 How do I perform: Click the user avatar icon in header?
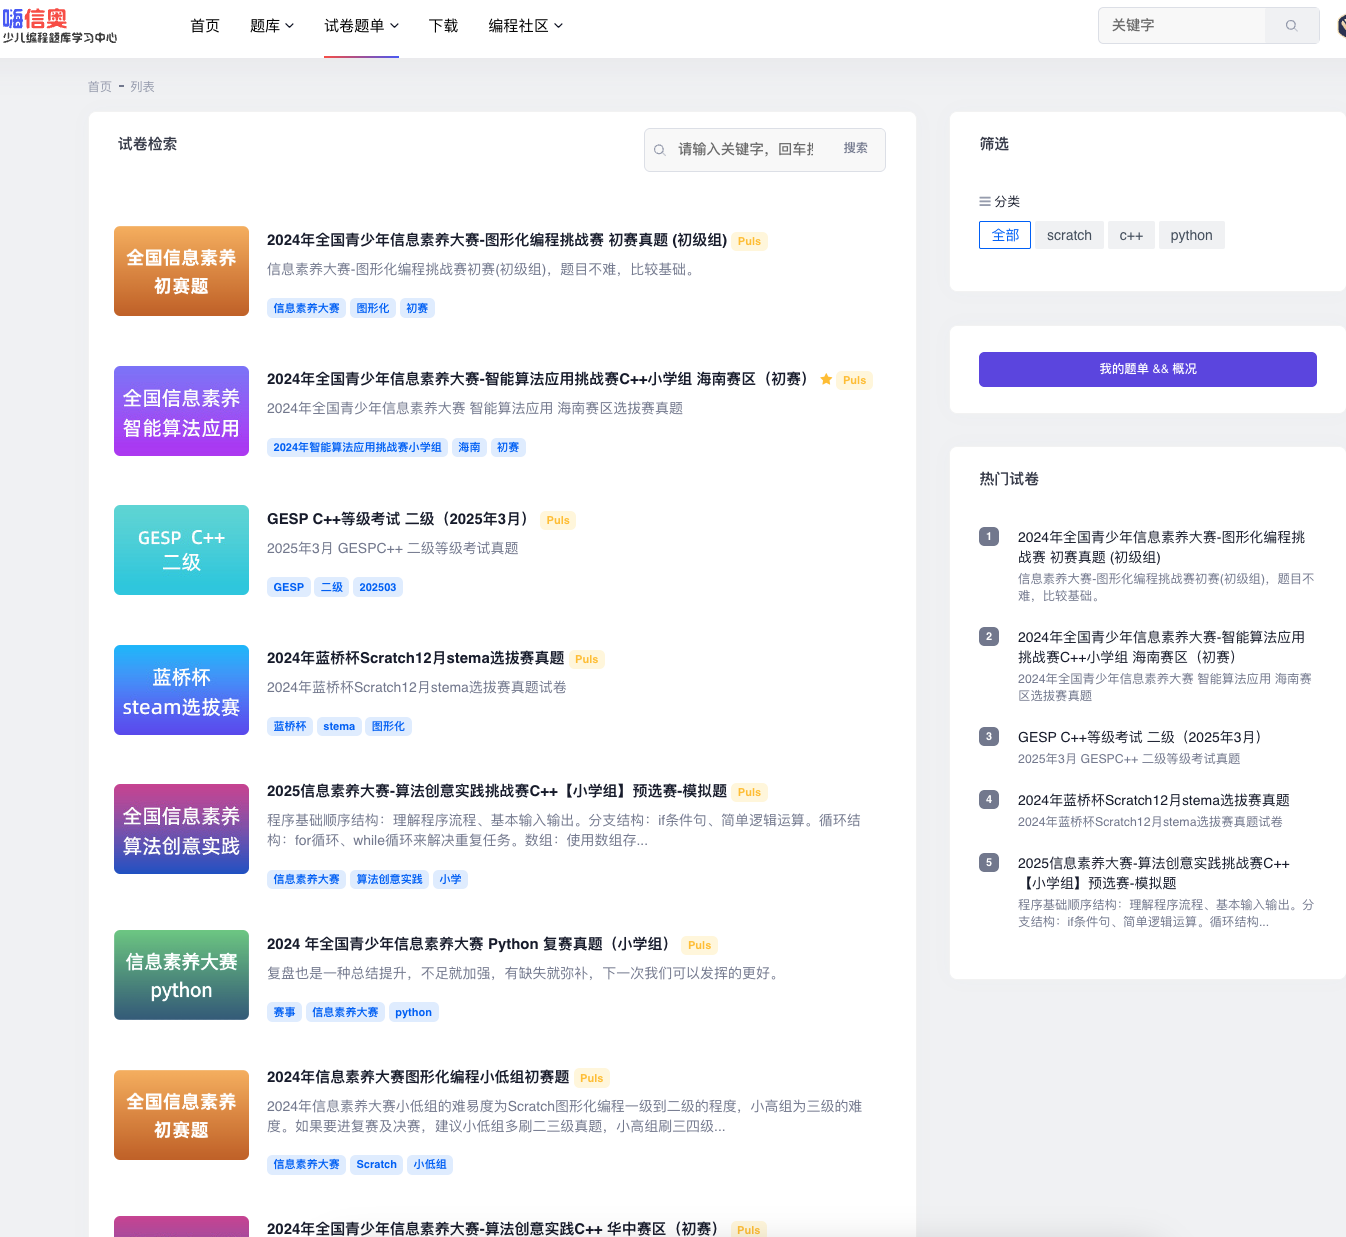(1342, 25)
